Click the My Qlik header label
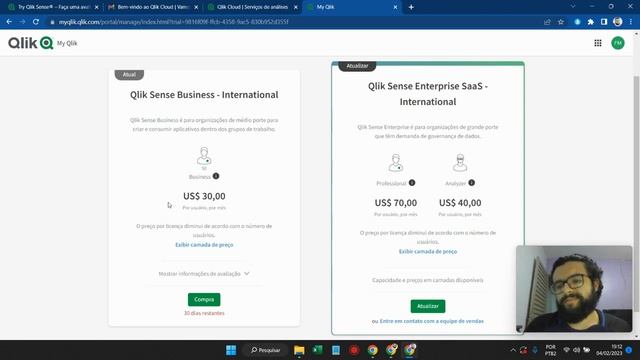This screenshot has height=360, width=640. click(67, 43)
